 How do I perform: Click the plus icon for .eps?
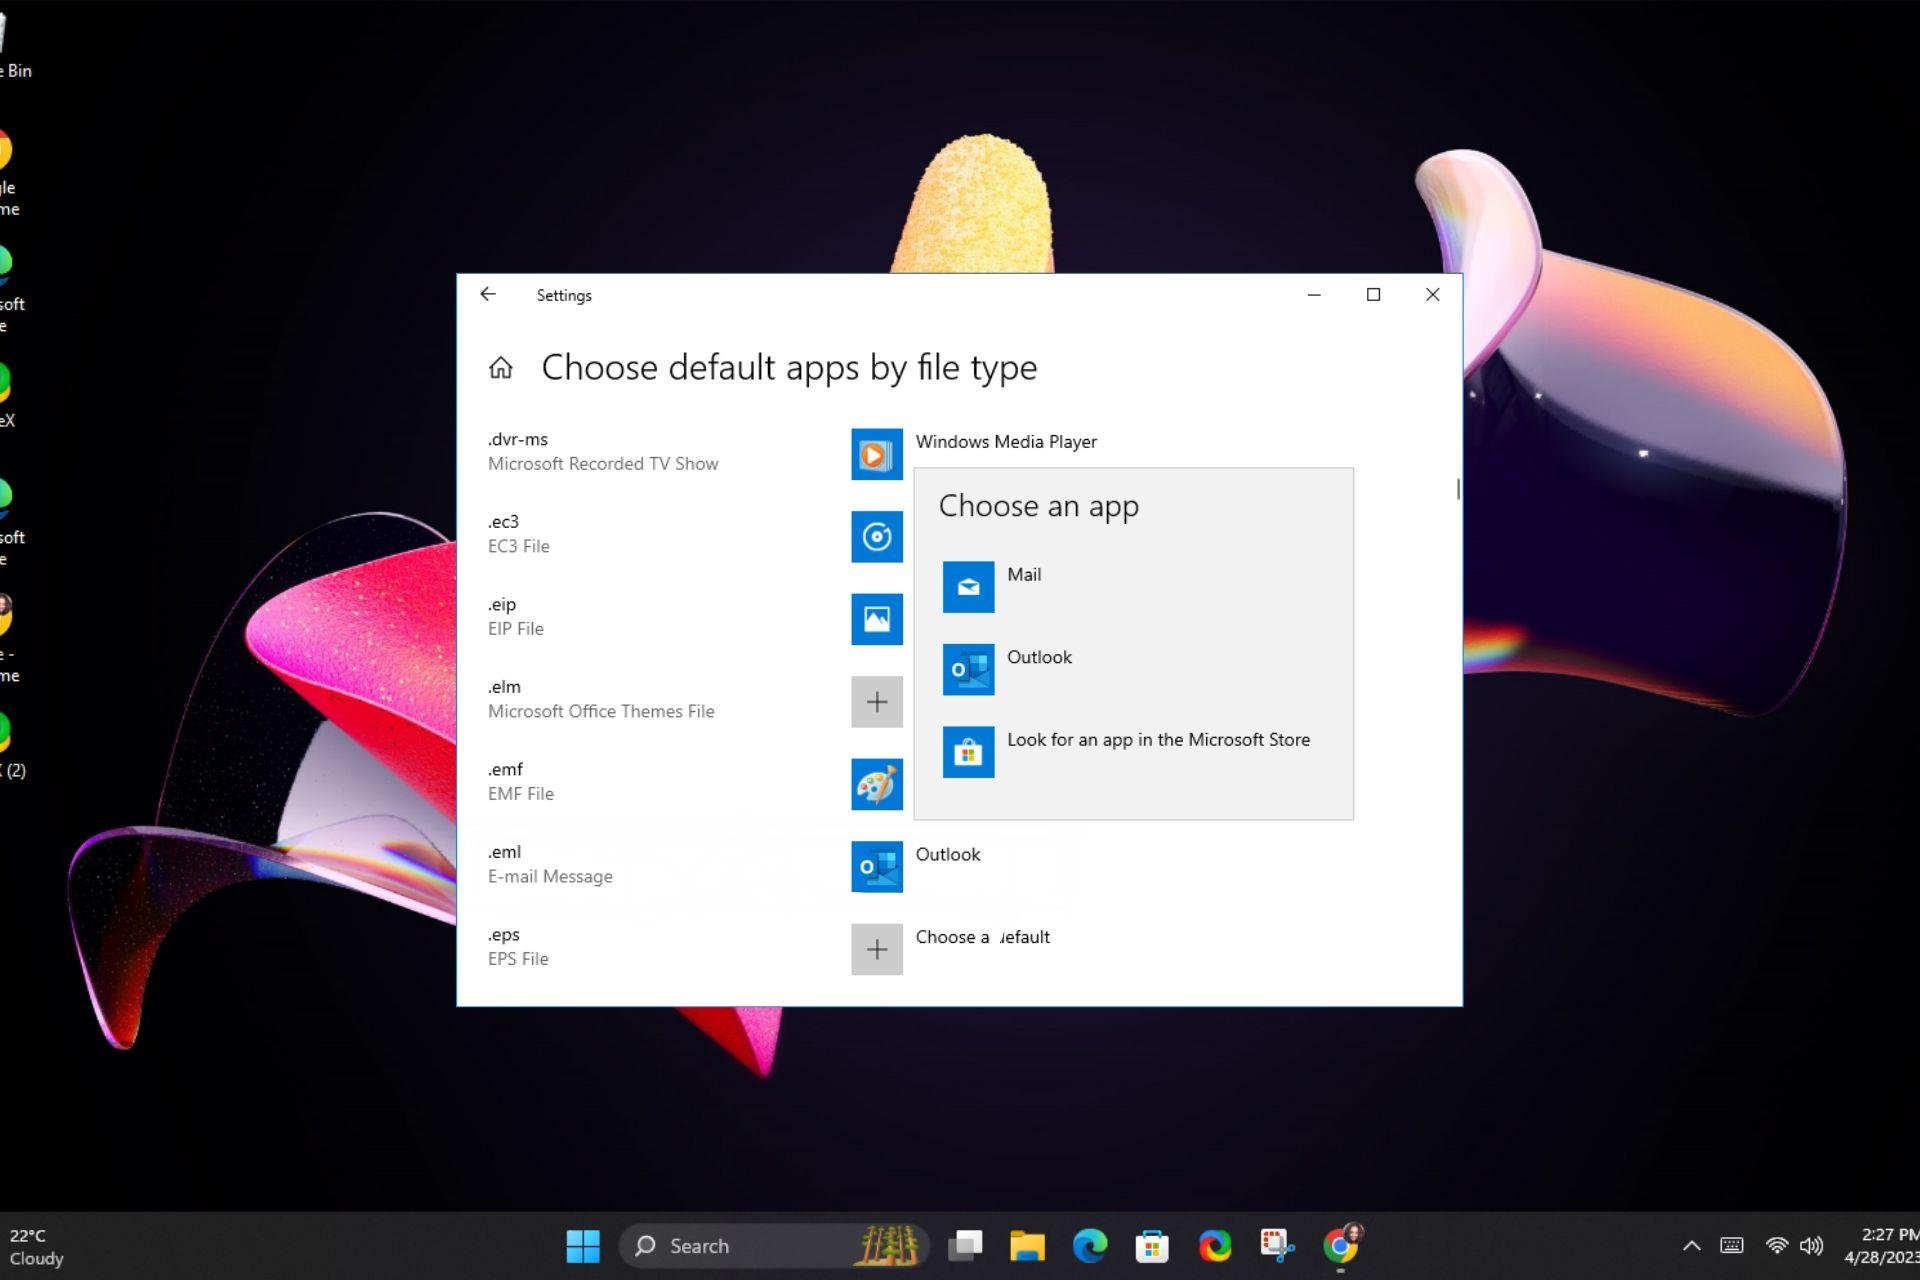pos(876,949)
